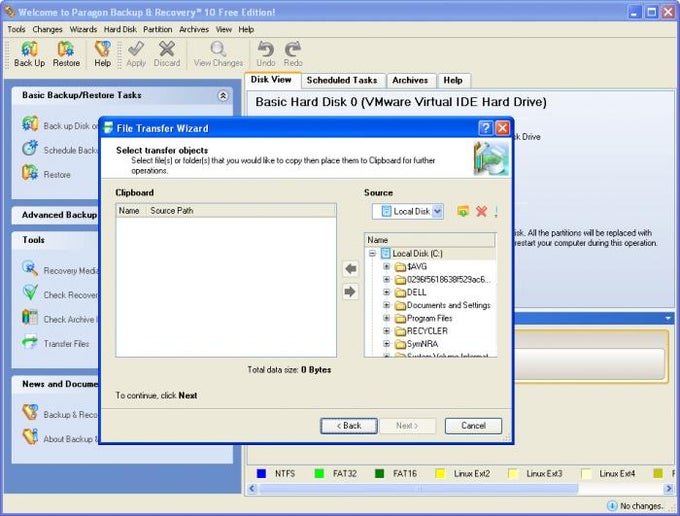Image resolution: width=680 pixels, height=516 pixels.
Task: Click the Source Path column header
Action: tap(242, 211)
